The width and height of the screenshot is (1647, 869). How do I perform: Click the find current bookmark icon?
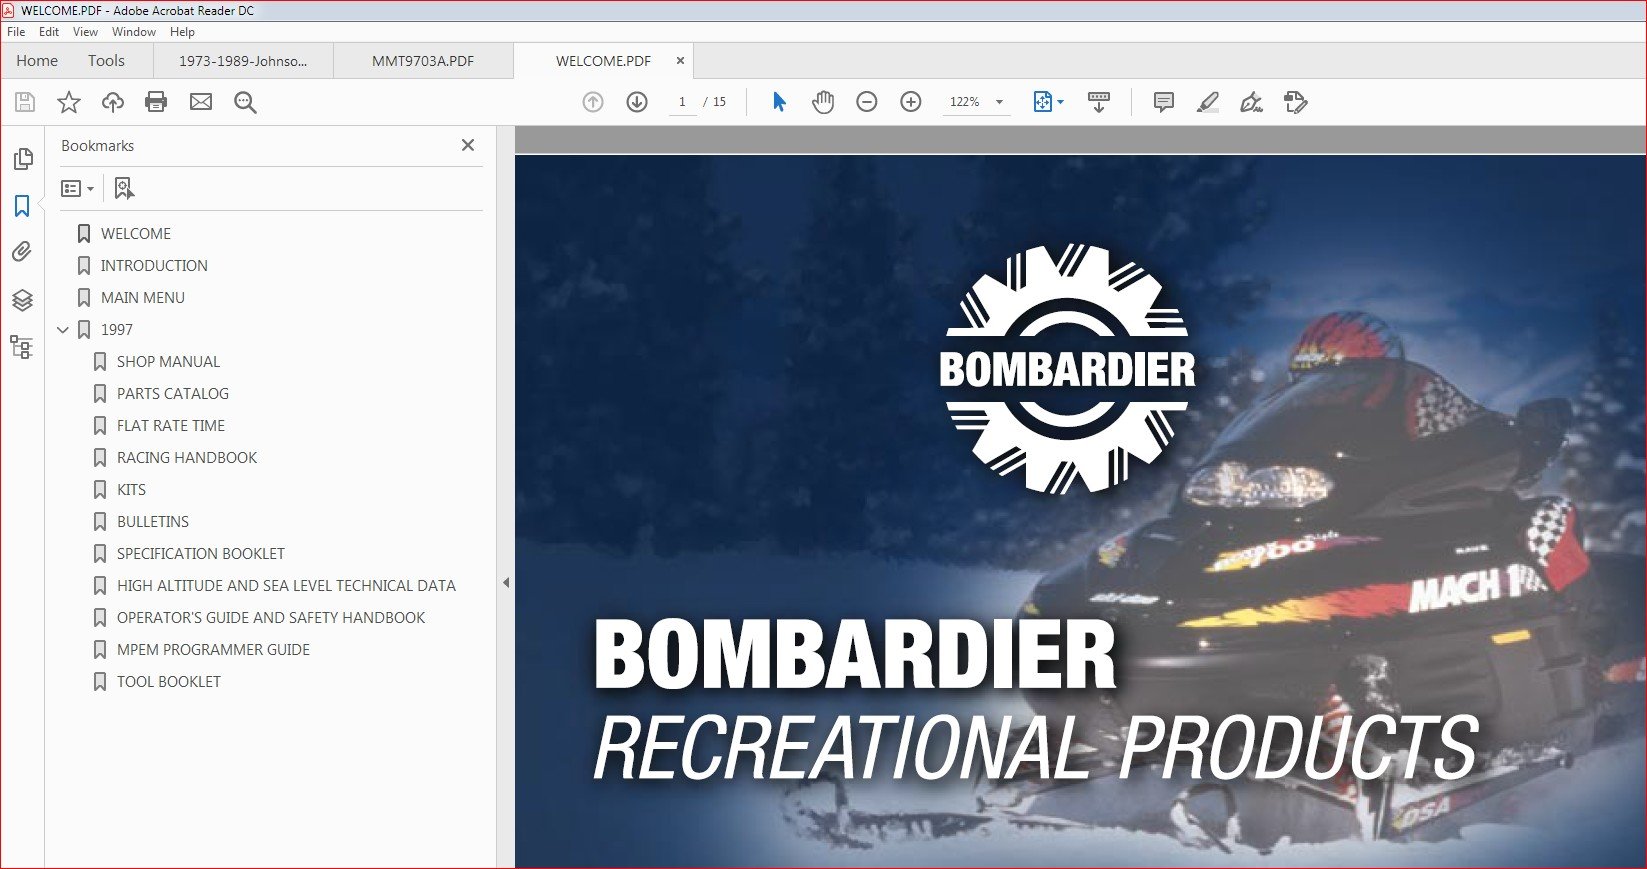(124, 188)
